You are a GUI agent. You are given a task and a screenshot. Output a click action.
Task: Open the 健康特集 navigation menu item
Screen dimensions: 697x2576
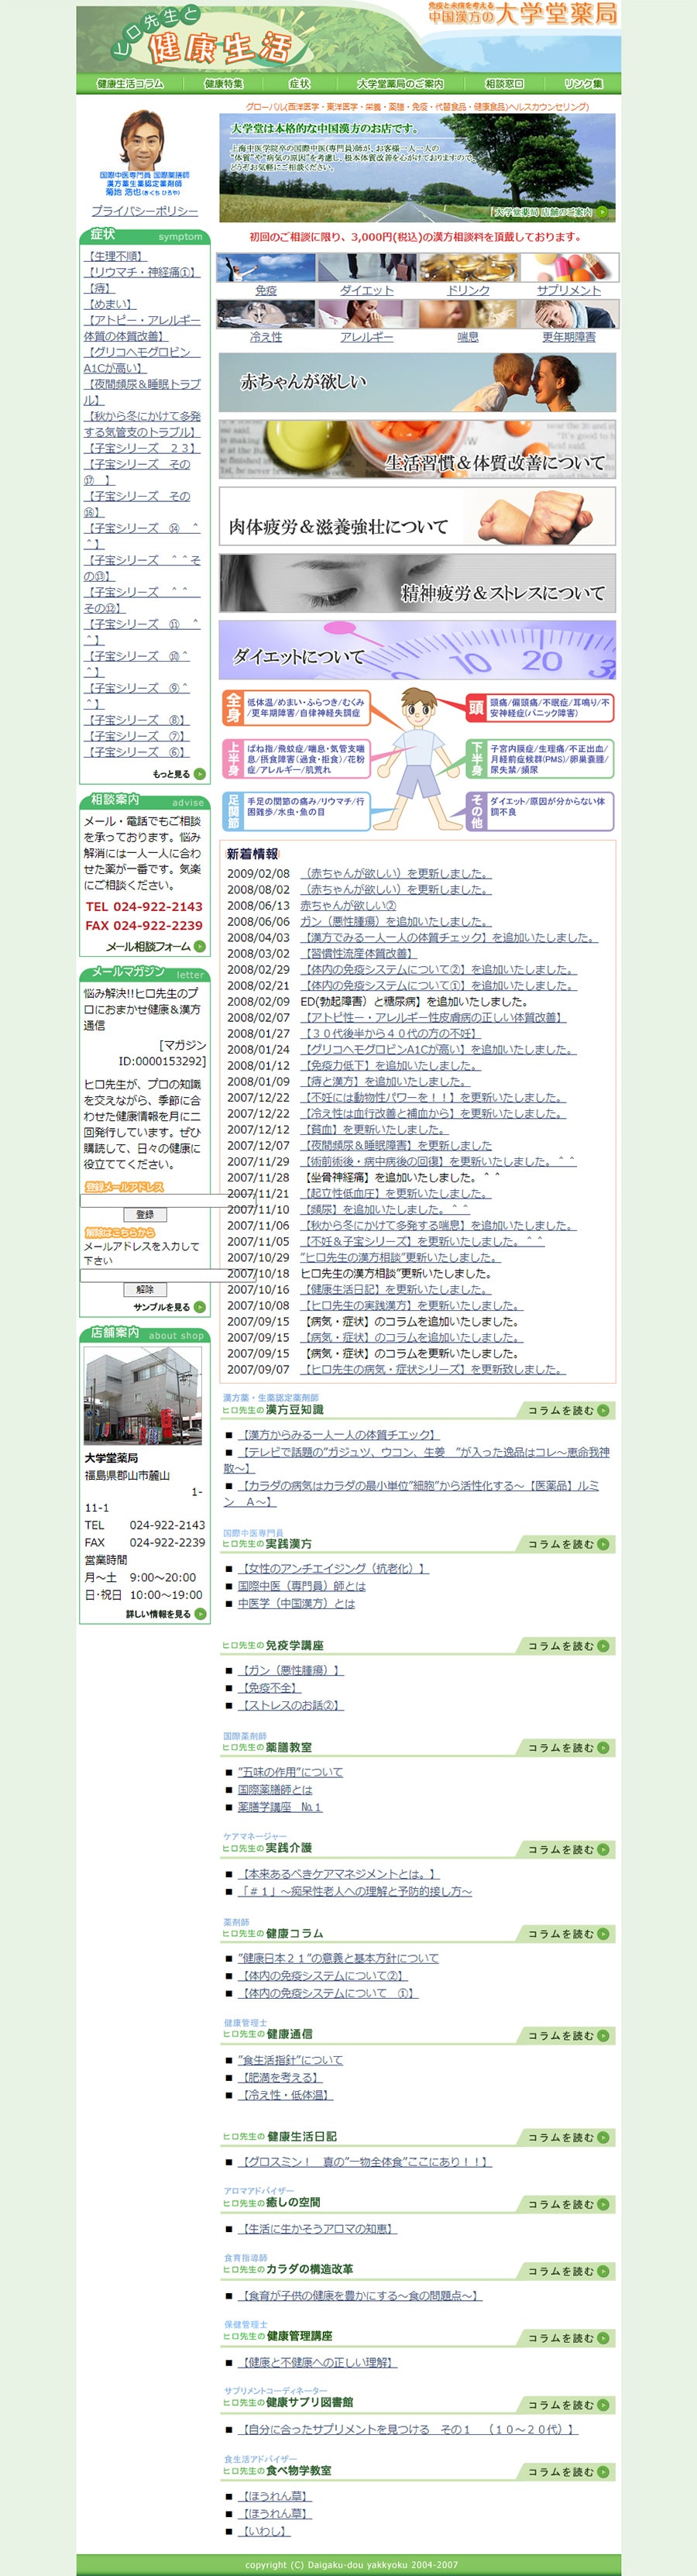223,84
